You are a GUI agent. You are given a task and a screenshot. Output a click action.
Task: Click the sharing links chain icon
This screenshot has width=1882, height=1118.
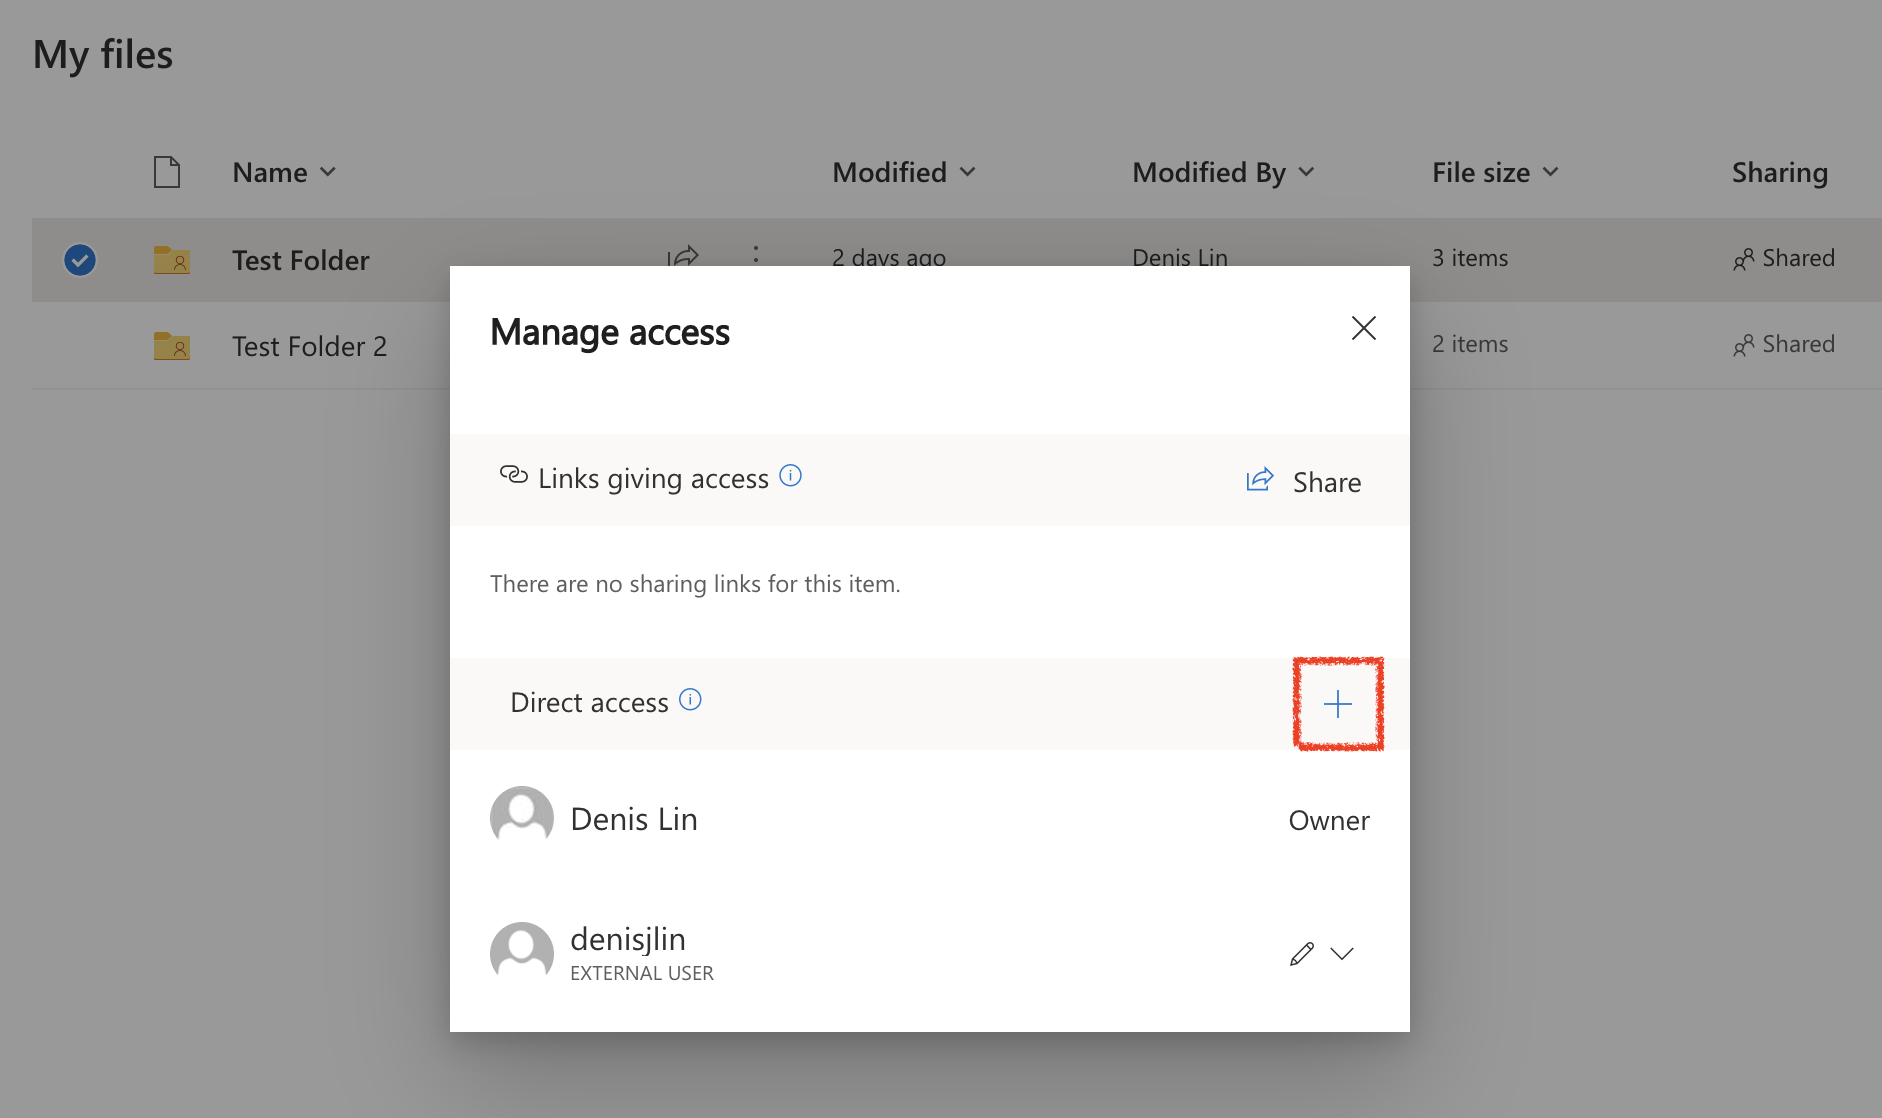point(513,476)
